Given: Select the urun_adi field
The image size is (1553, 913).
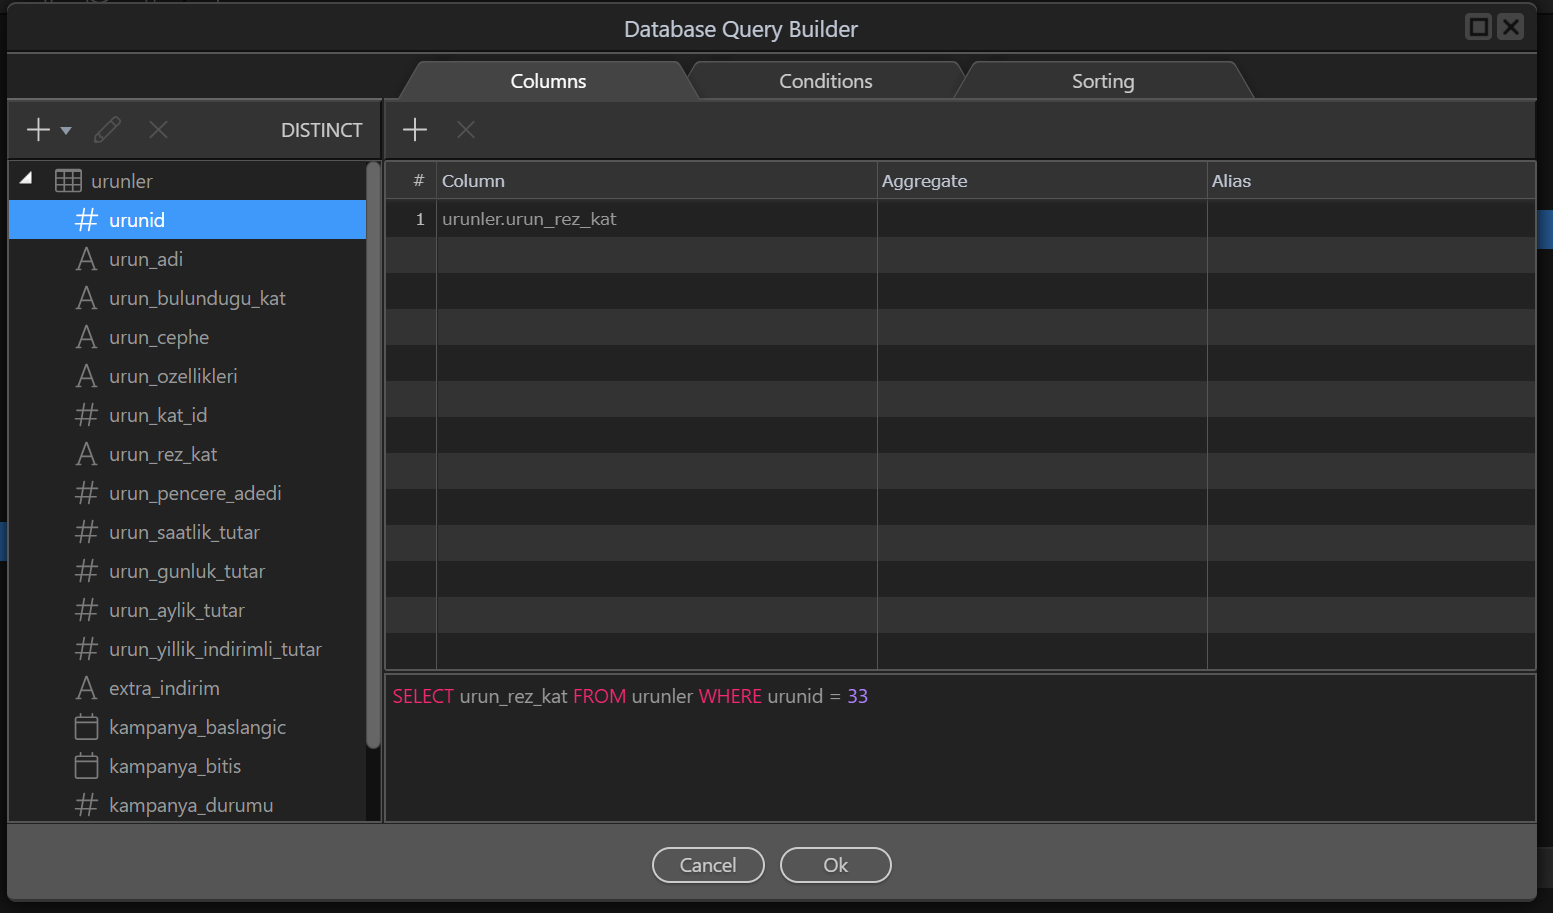Looking at the screenshot, I should pos(146,259).
